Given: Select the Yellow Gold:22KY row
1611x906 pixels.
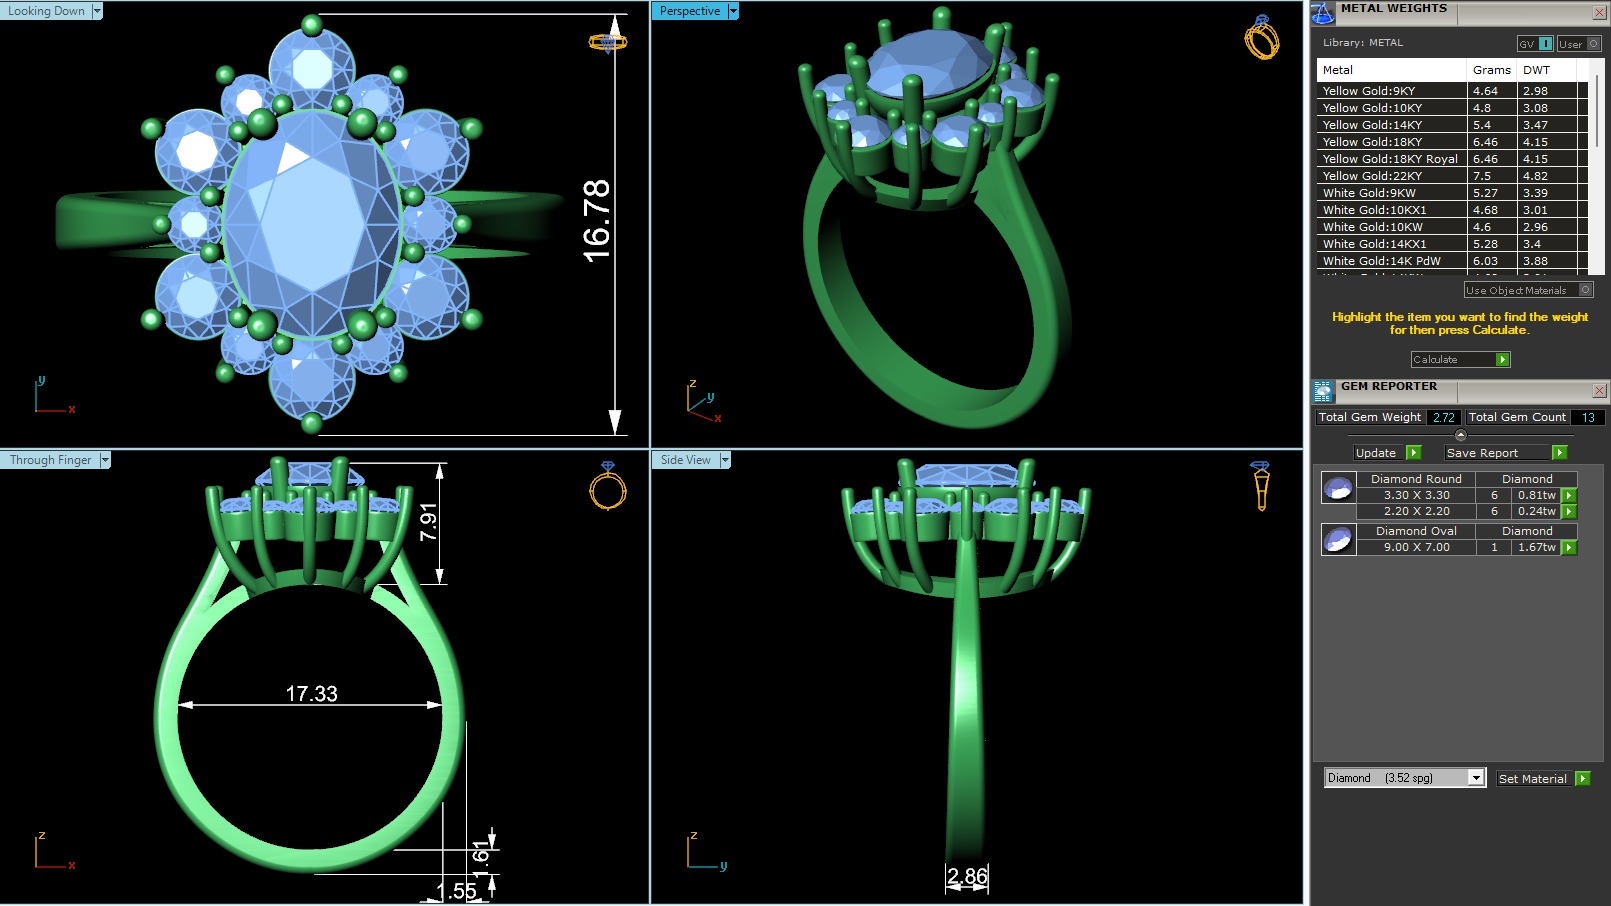Looking at the screenshot, I should click(x=1452, y=176).
